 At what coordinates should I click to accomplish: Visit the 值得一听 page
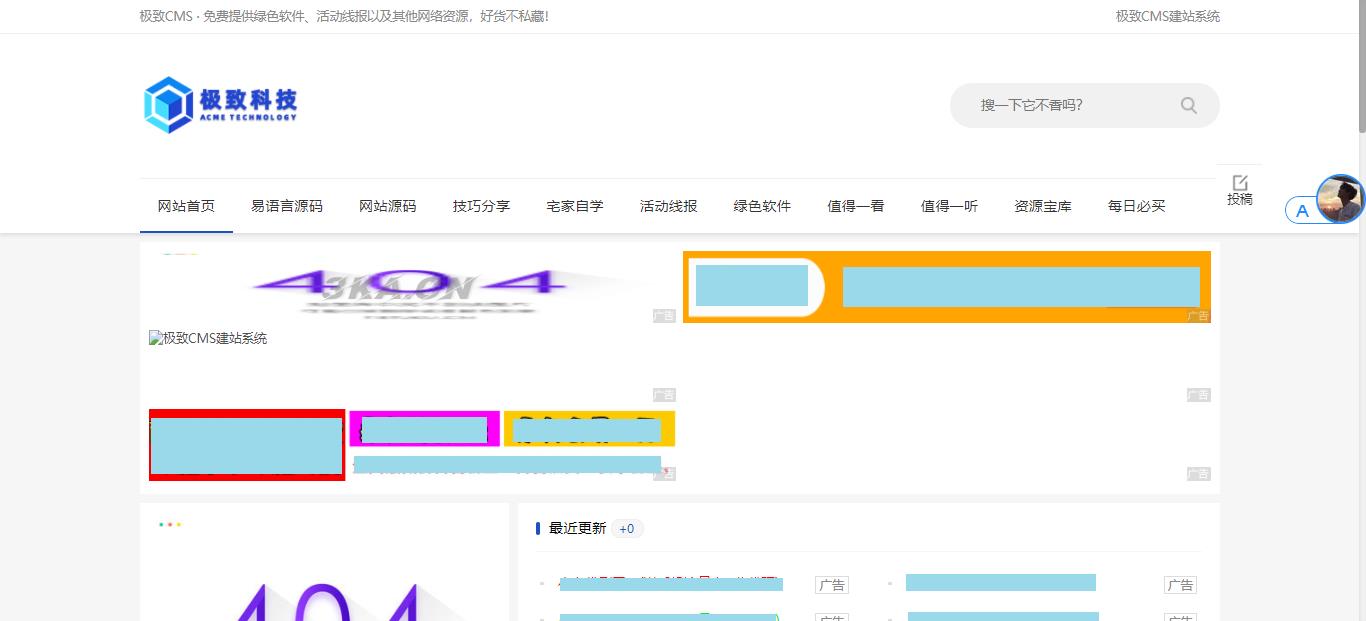pyautogui.click(x=949, y=205)
